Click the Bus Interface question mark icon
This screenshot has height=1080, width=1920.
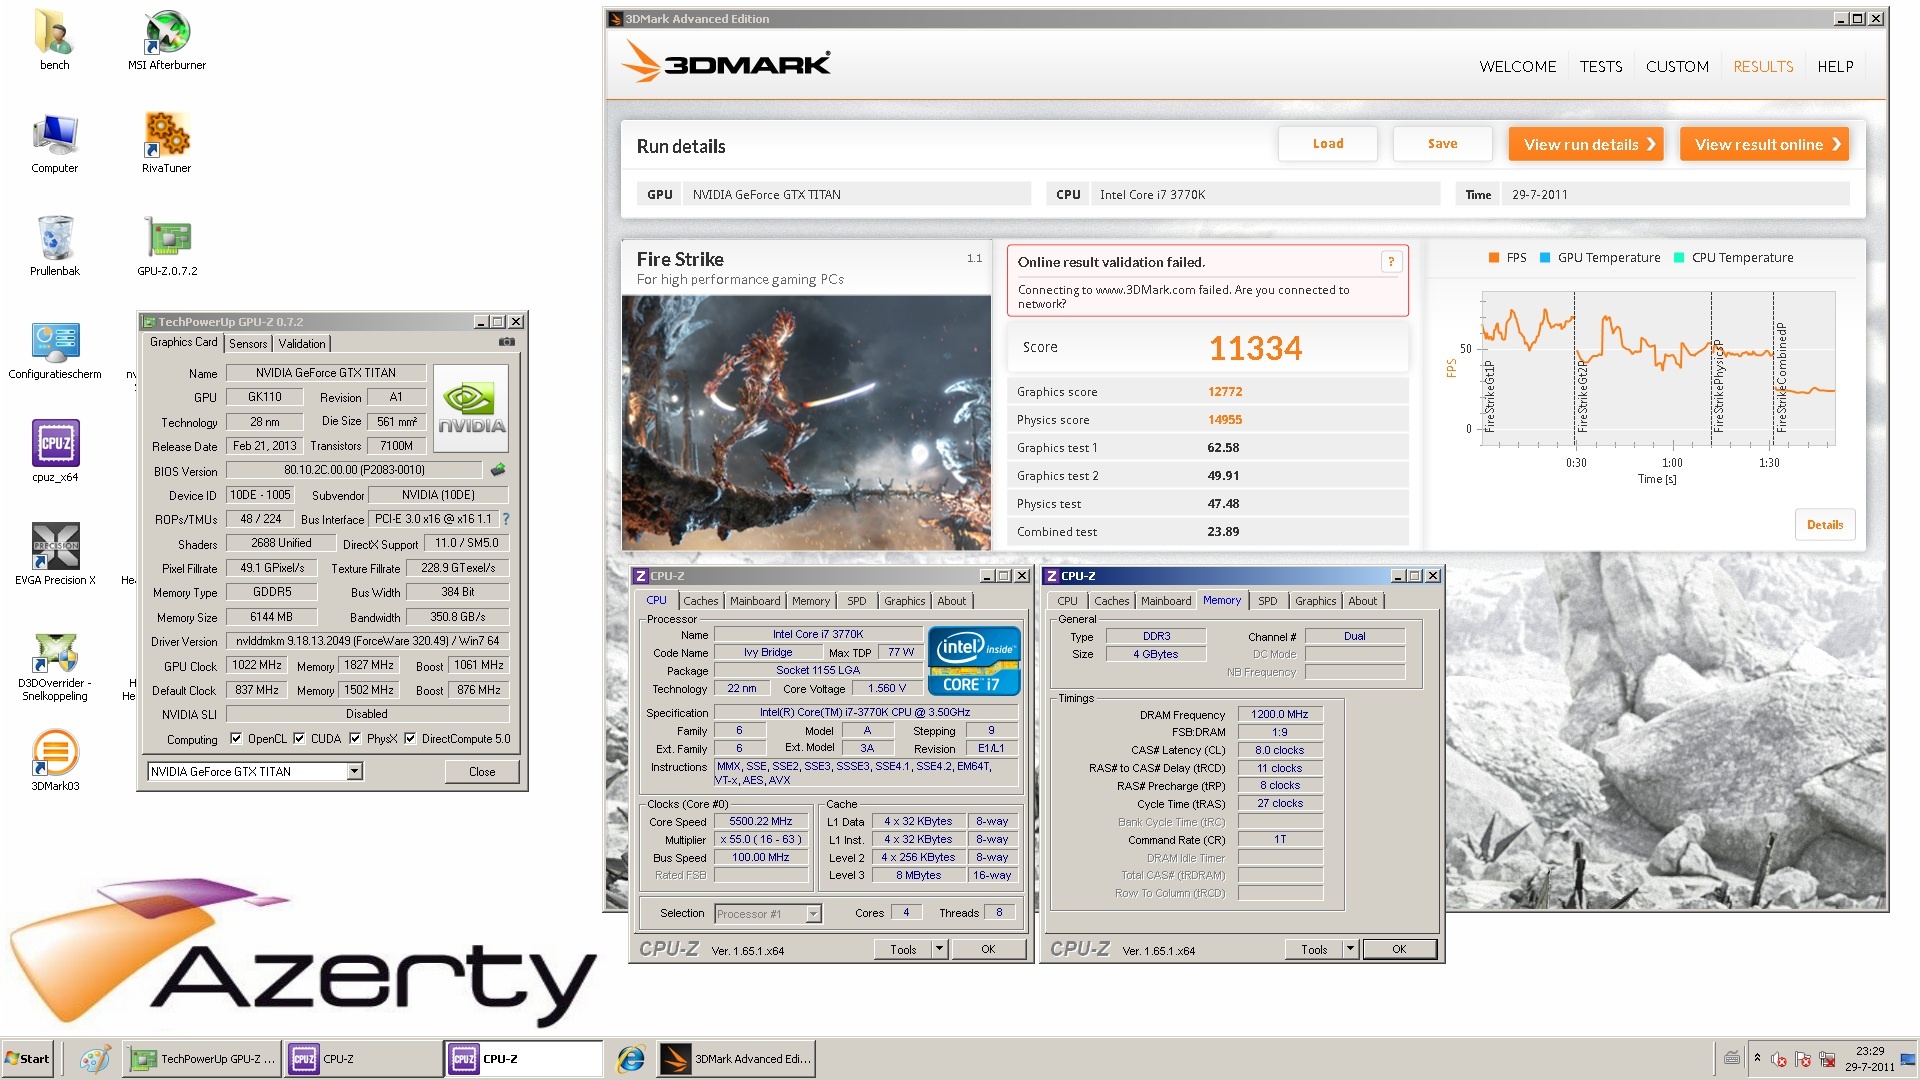(506, 519)
